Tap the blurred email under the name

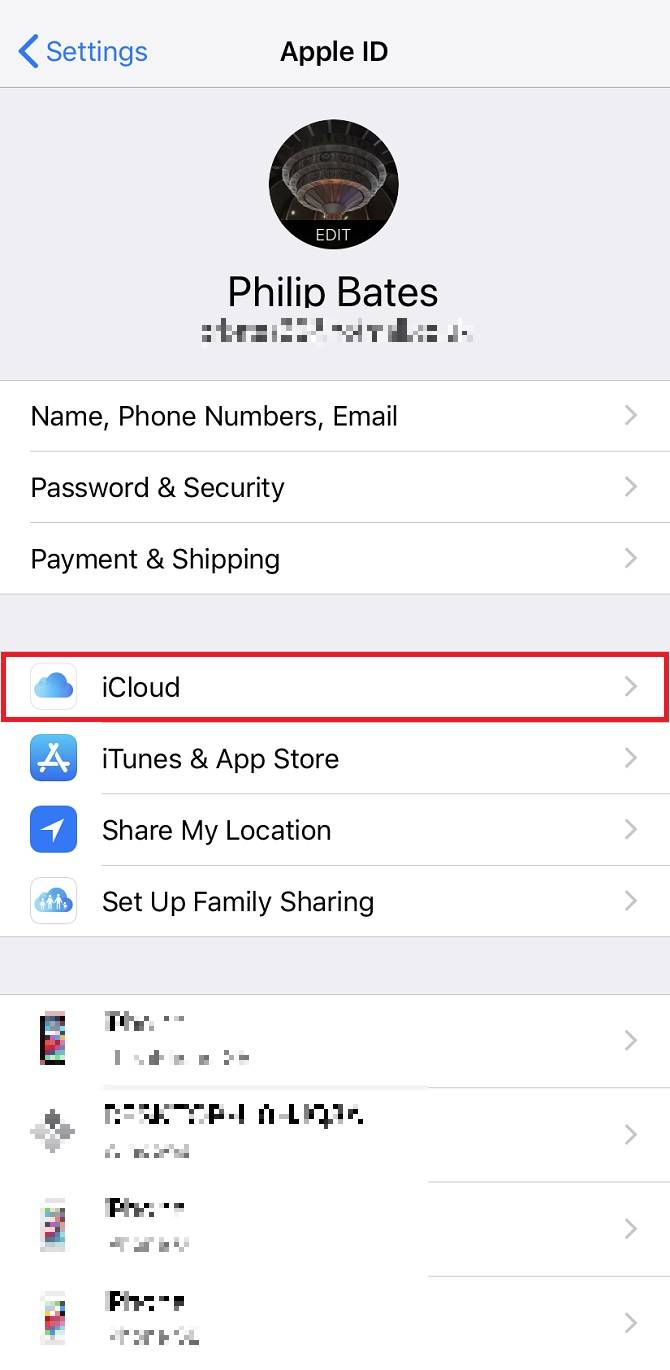point(336,332)
